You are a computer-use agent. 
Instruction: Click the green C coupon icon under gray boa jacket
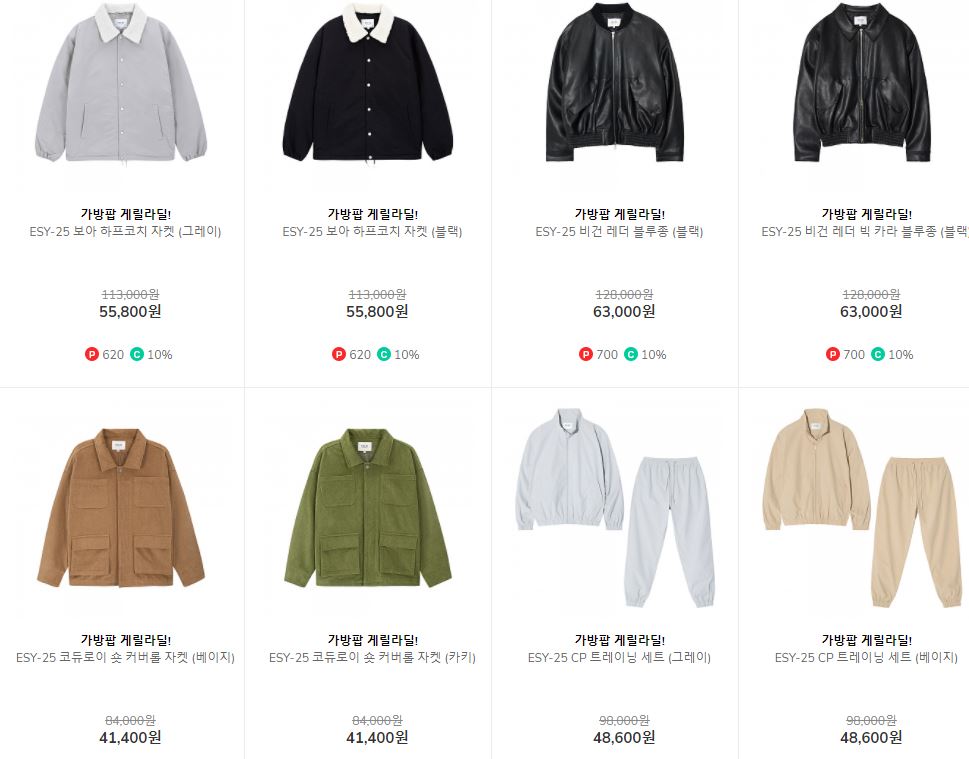137,354
